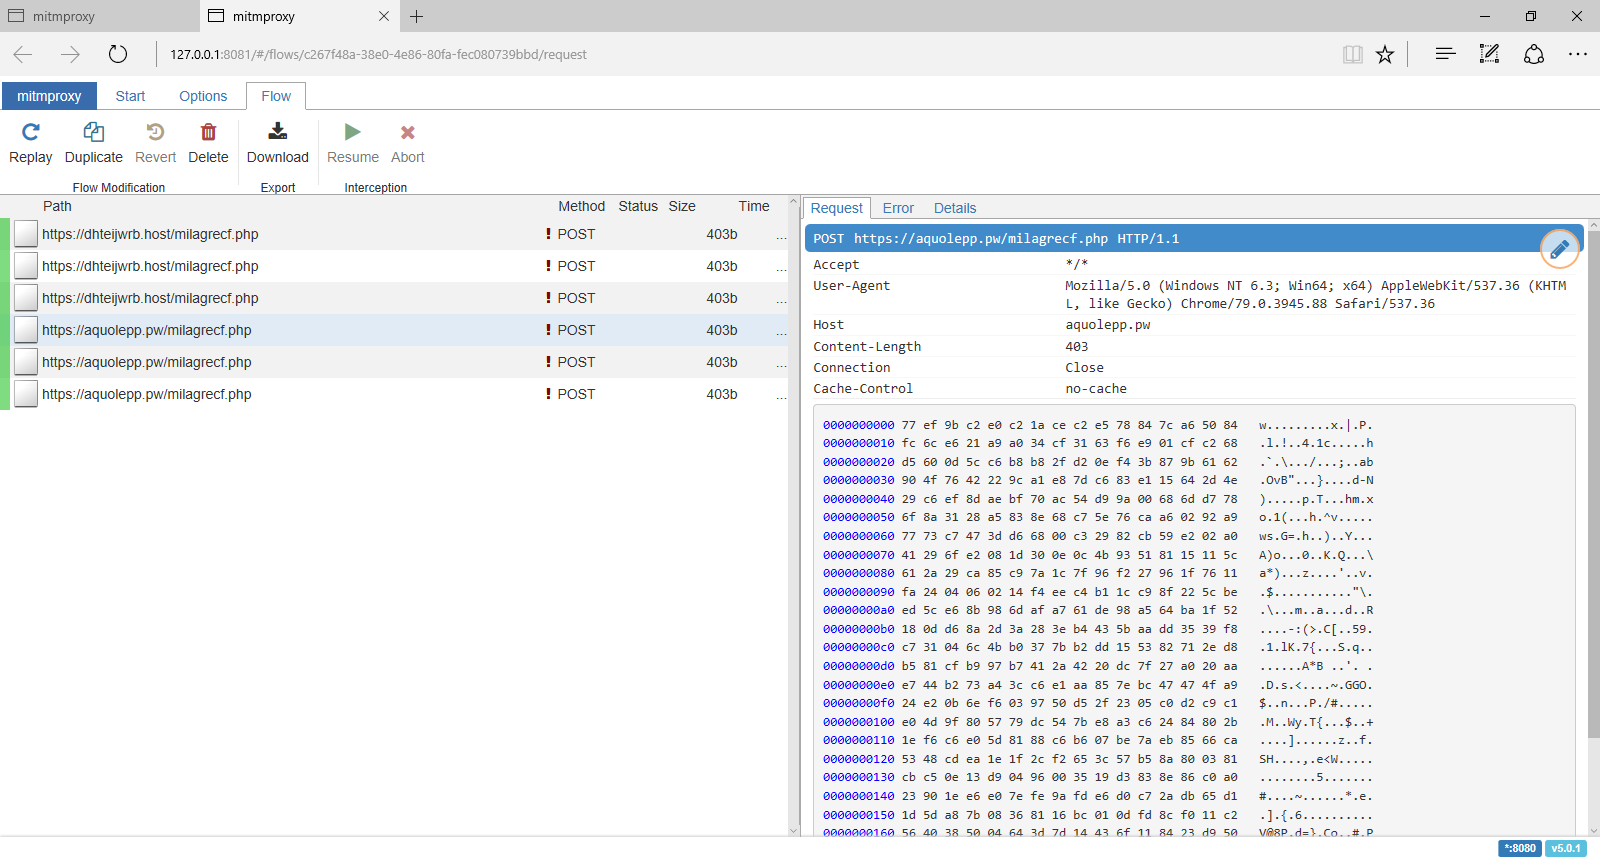Screen dimensions: 1600x860
Task: Open the Details tab in flow view
Action: coord(955,208)
